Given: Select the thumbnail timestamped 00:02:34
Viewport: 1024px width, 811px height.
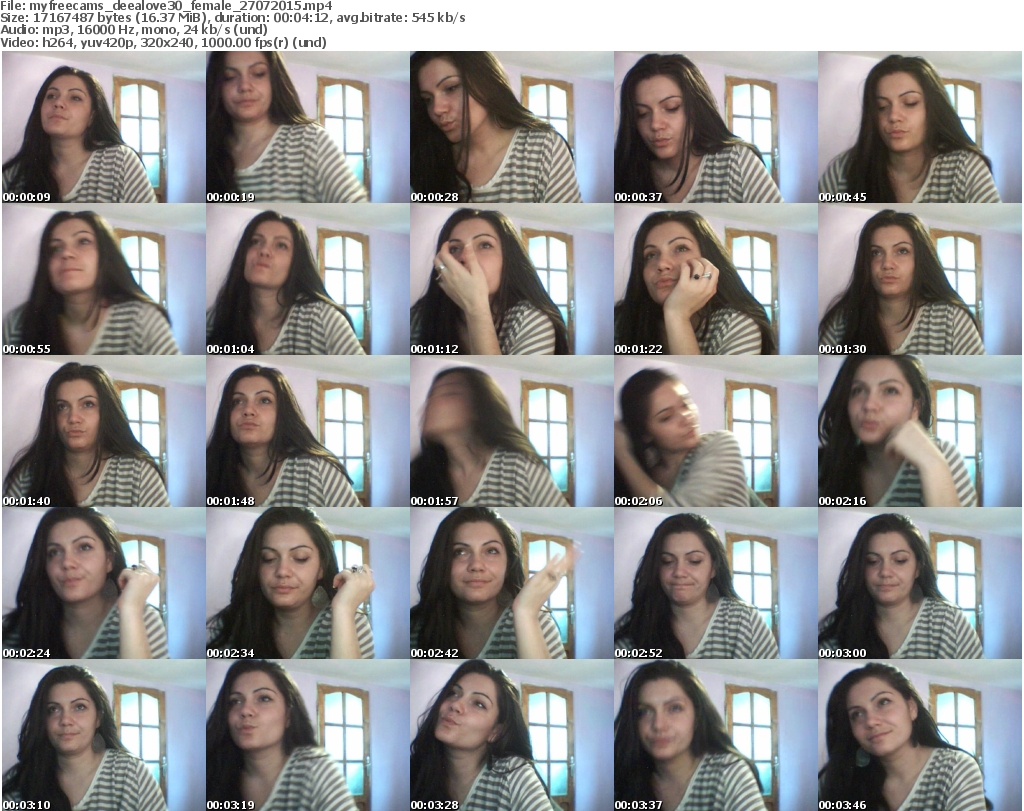Looking at the screenshot, I should point(308,583).
